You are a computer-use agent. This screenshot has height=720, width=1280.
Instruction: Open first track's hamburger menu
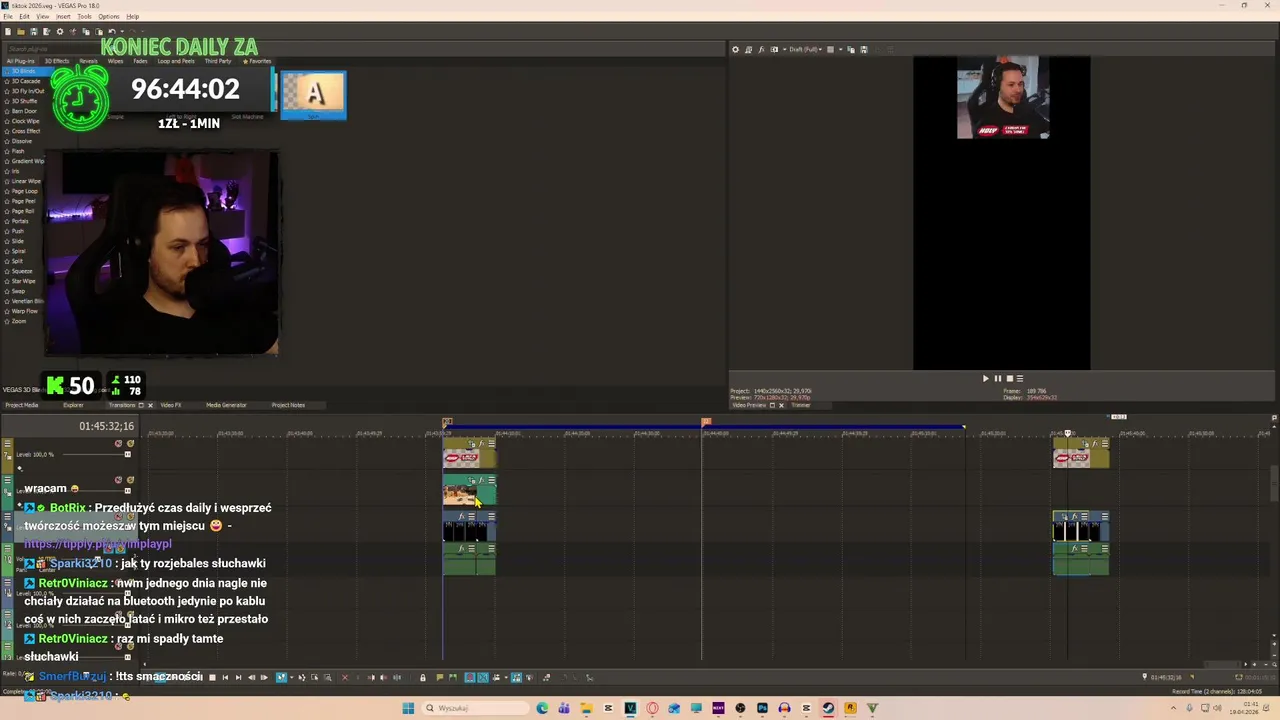(7, 444)
